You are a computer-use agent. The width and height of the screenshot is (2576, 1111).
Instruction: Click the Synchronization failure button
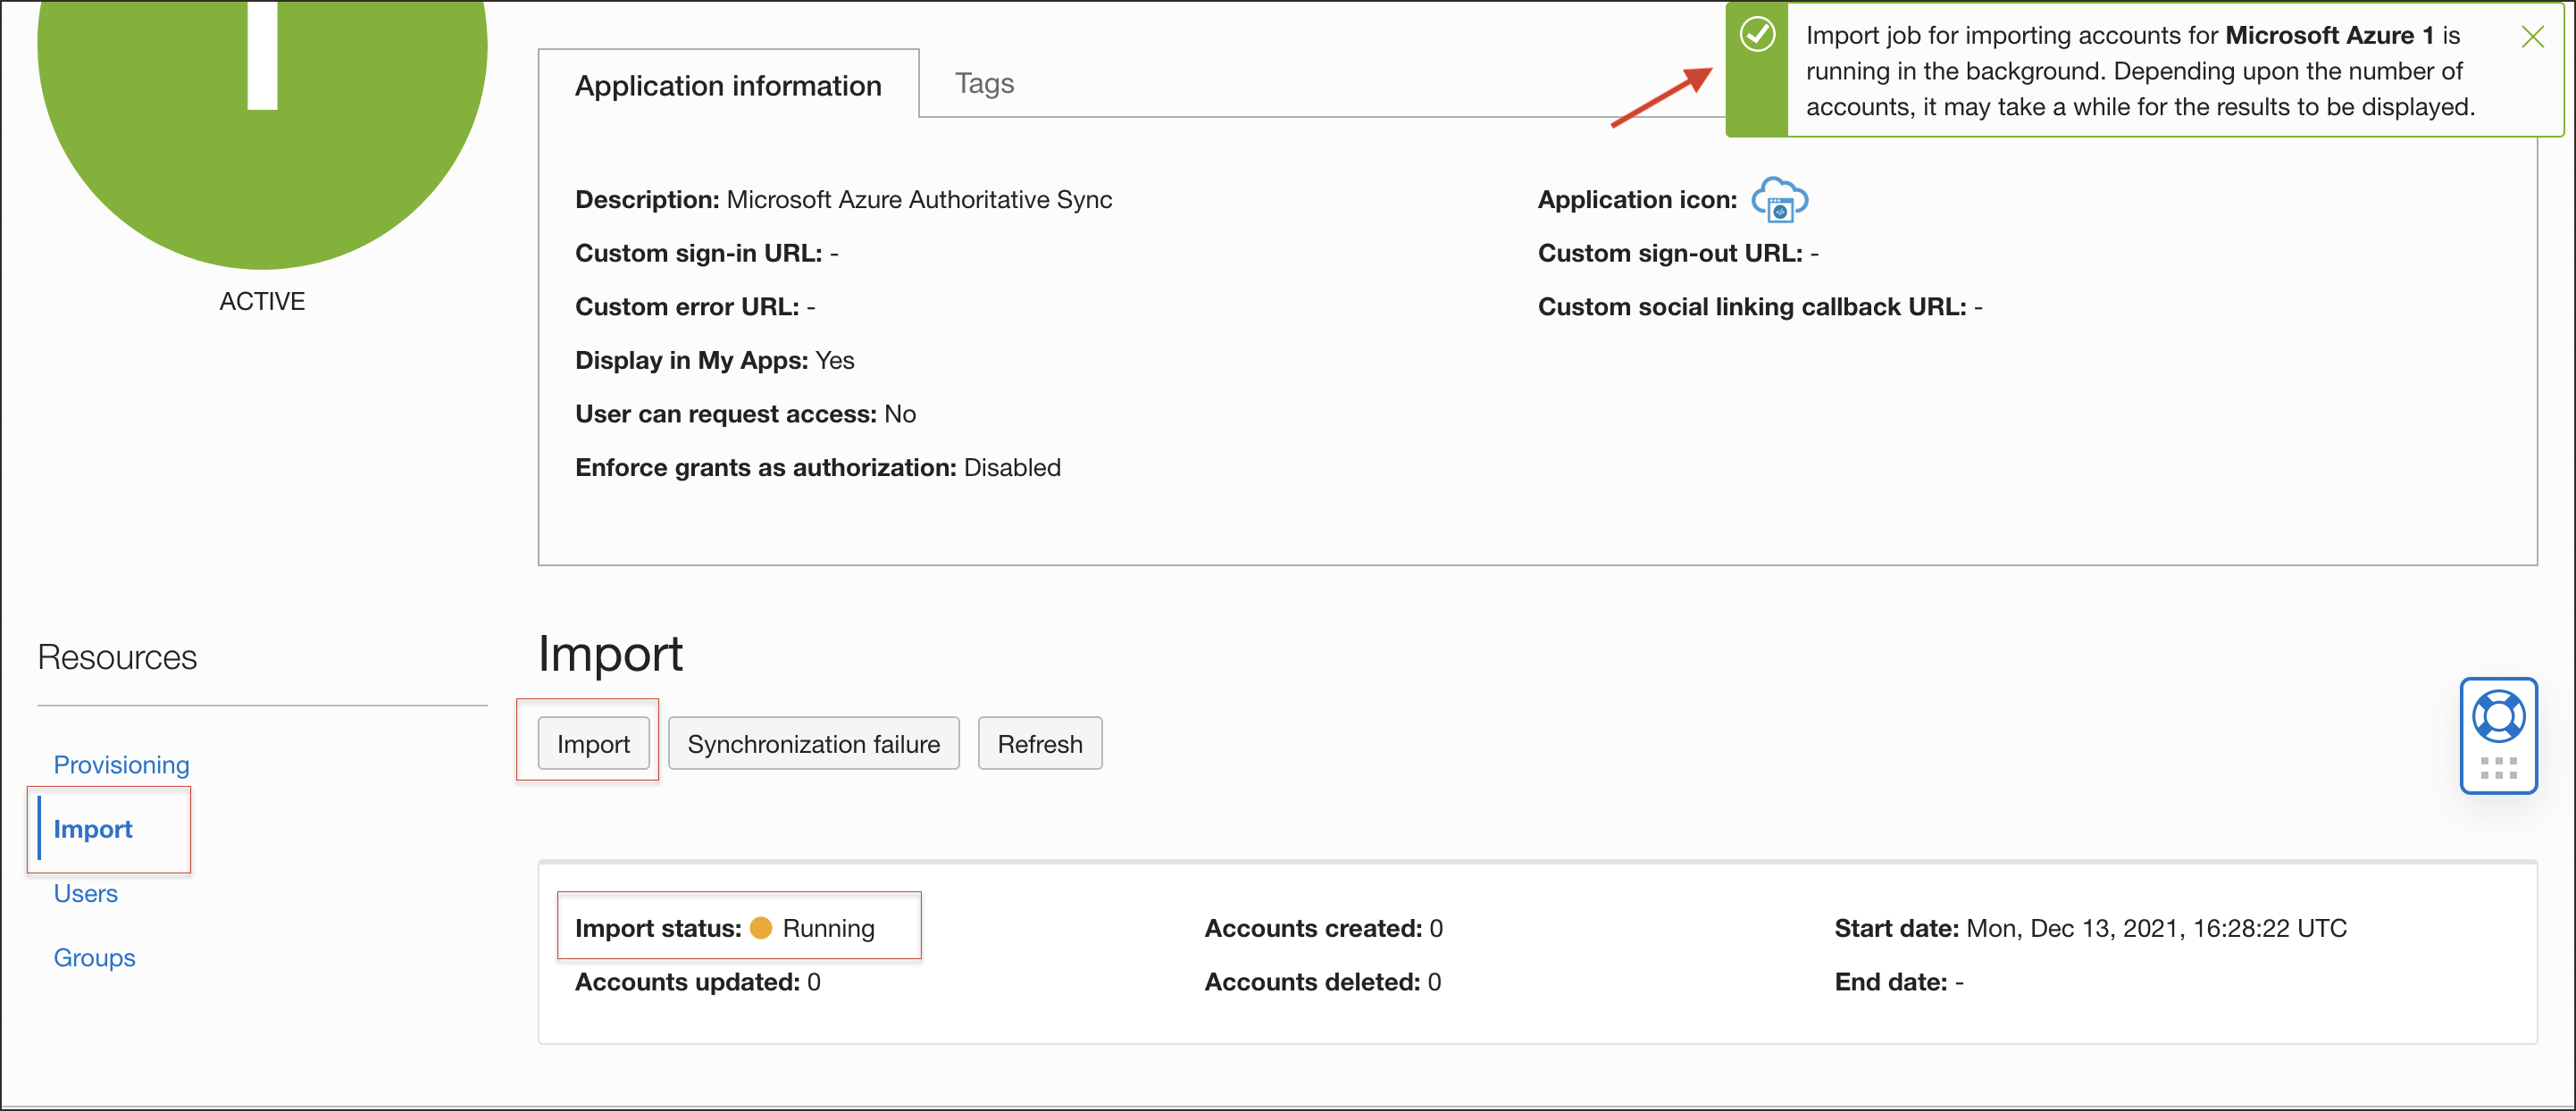pyautogui.click(x=813, y=744)
